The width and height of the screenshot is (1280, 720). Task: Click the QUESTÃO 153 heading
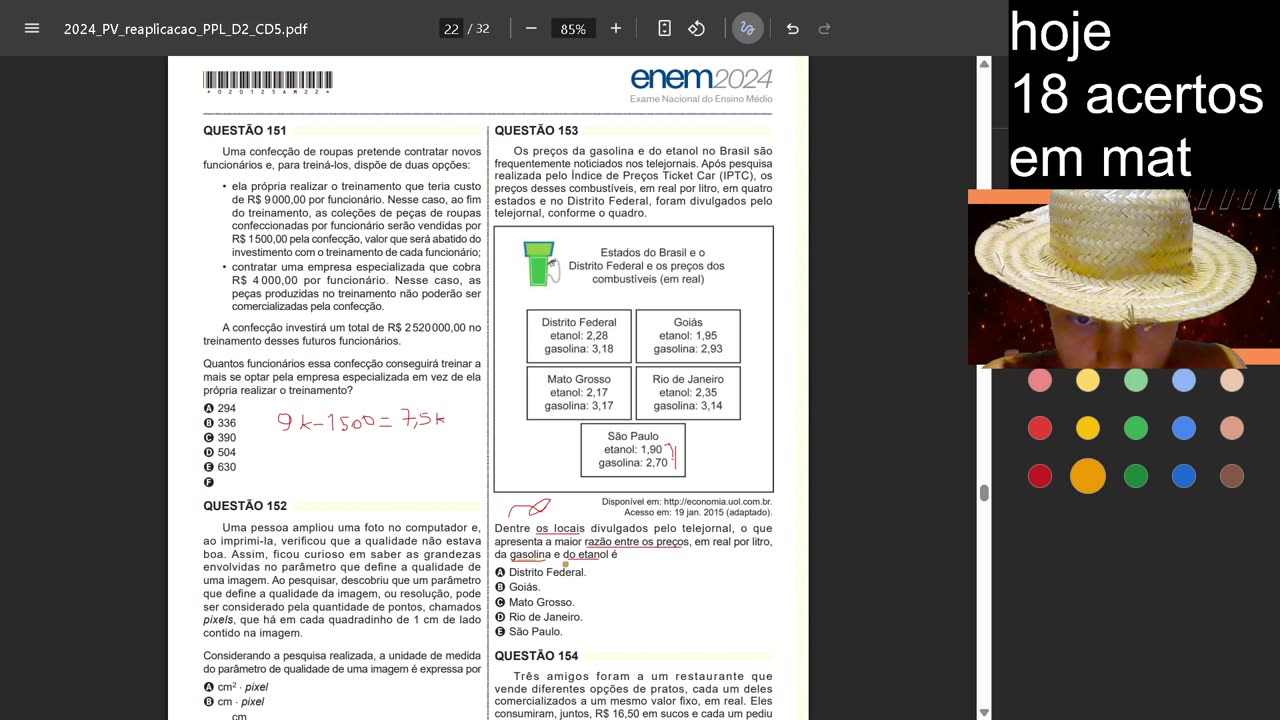[536, 131]
